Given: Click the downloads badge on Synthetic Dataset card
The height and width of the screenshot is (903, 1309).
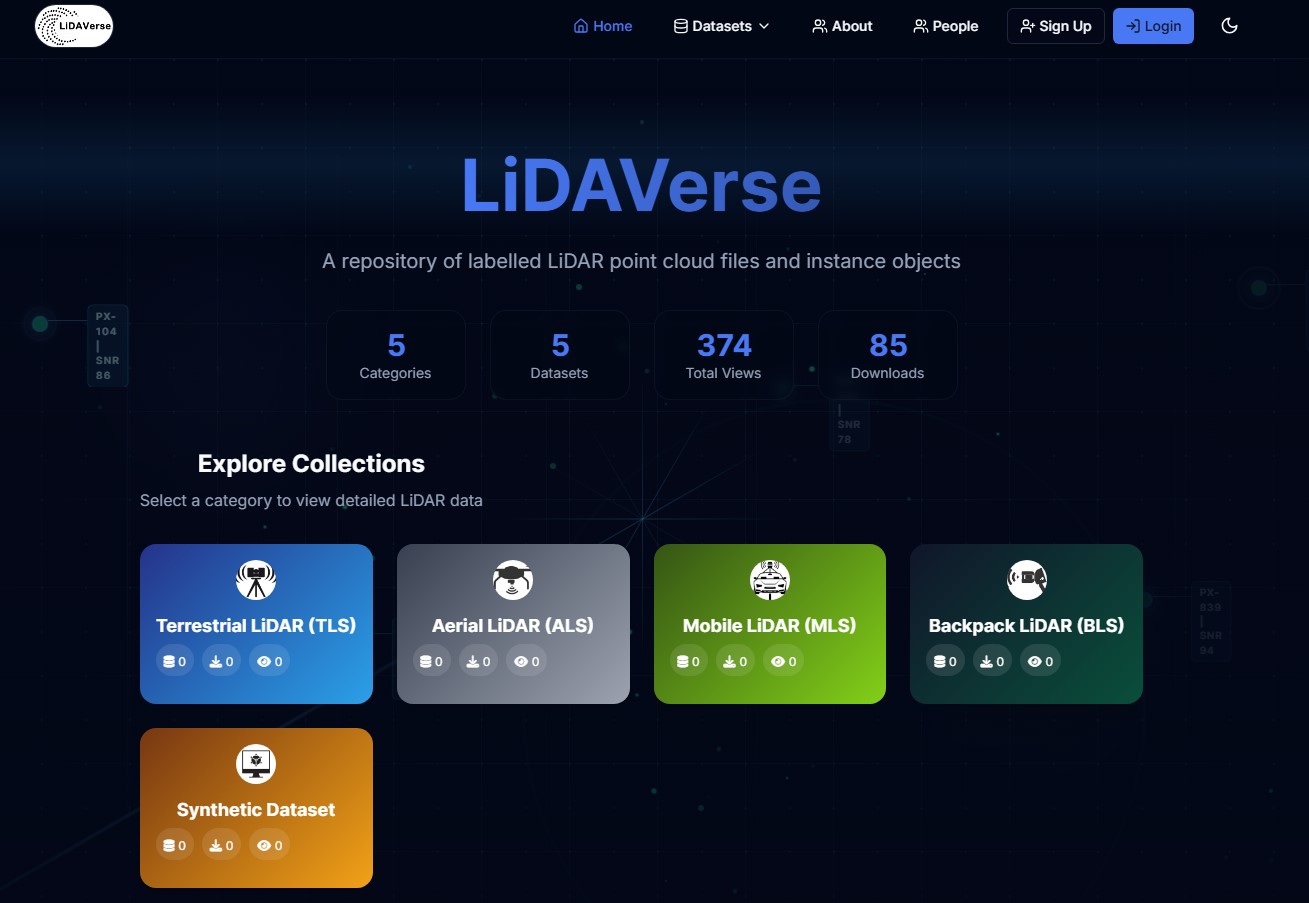Looking at the screenshot, I should click(222, 845).
